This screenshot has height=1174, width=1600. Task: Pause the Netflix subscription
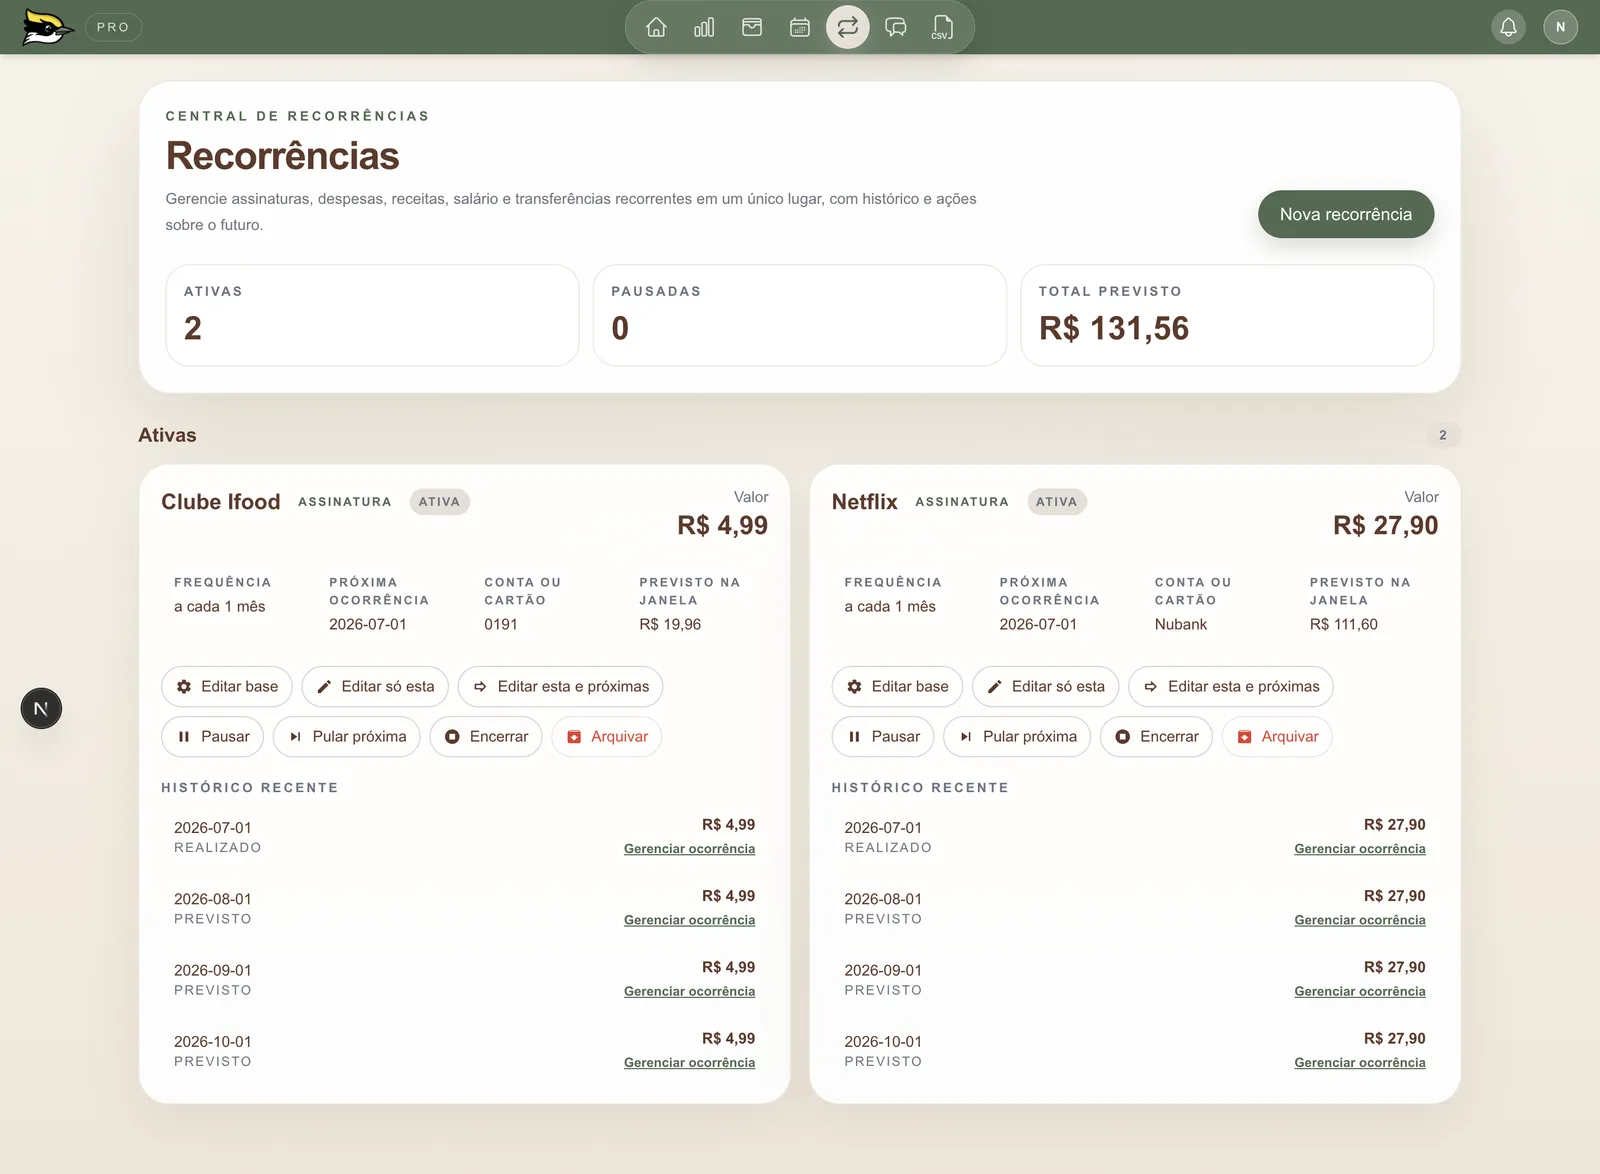883,737
